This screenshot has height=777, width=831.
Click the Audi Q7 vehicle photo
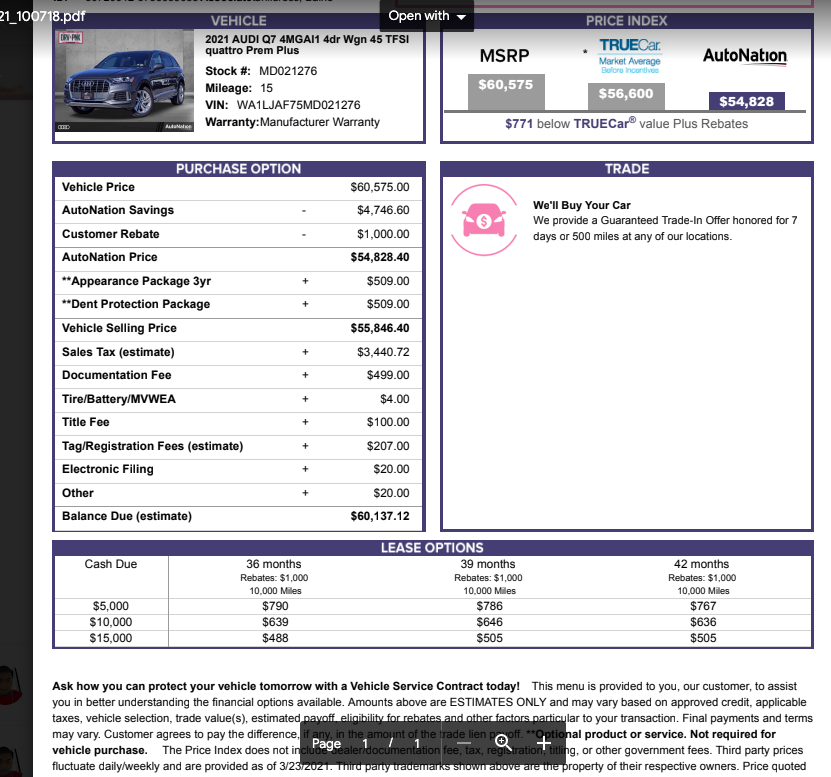125,81
